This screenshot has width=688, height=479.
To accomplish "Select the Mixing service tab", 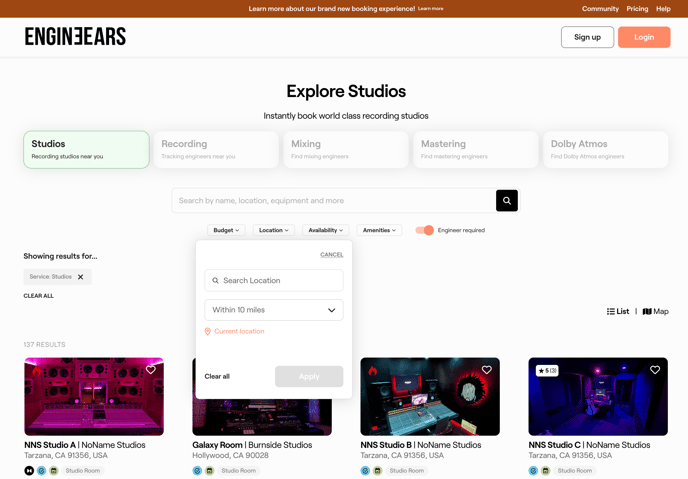I will 346,149.
